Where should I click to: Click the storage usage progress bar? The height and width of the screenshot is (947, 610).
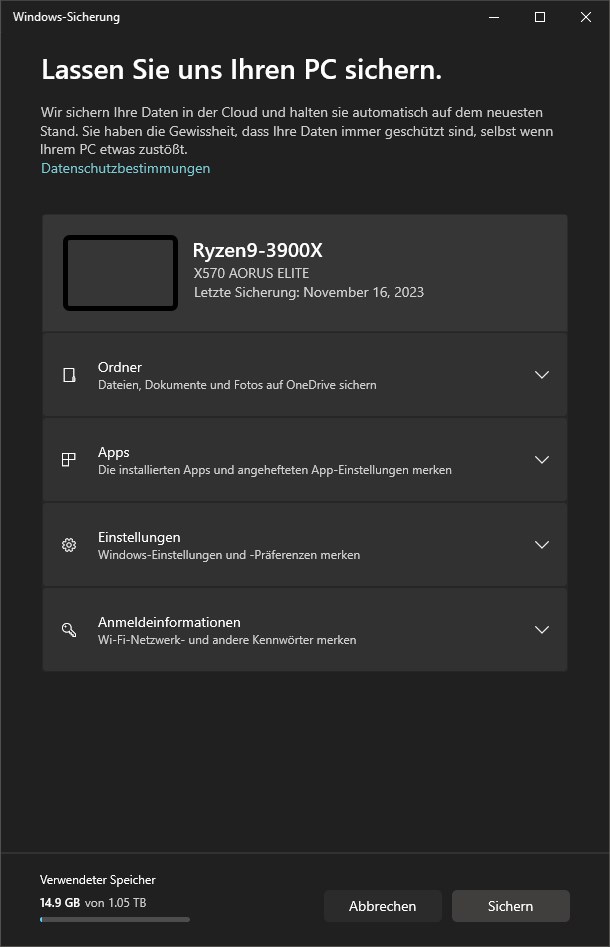tap(115, 920)
